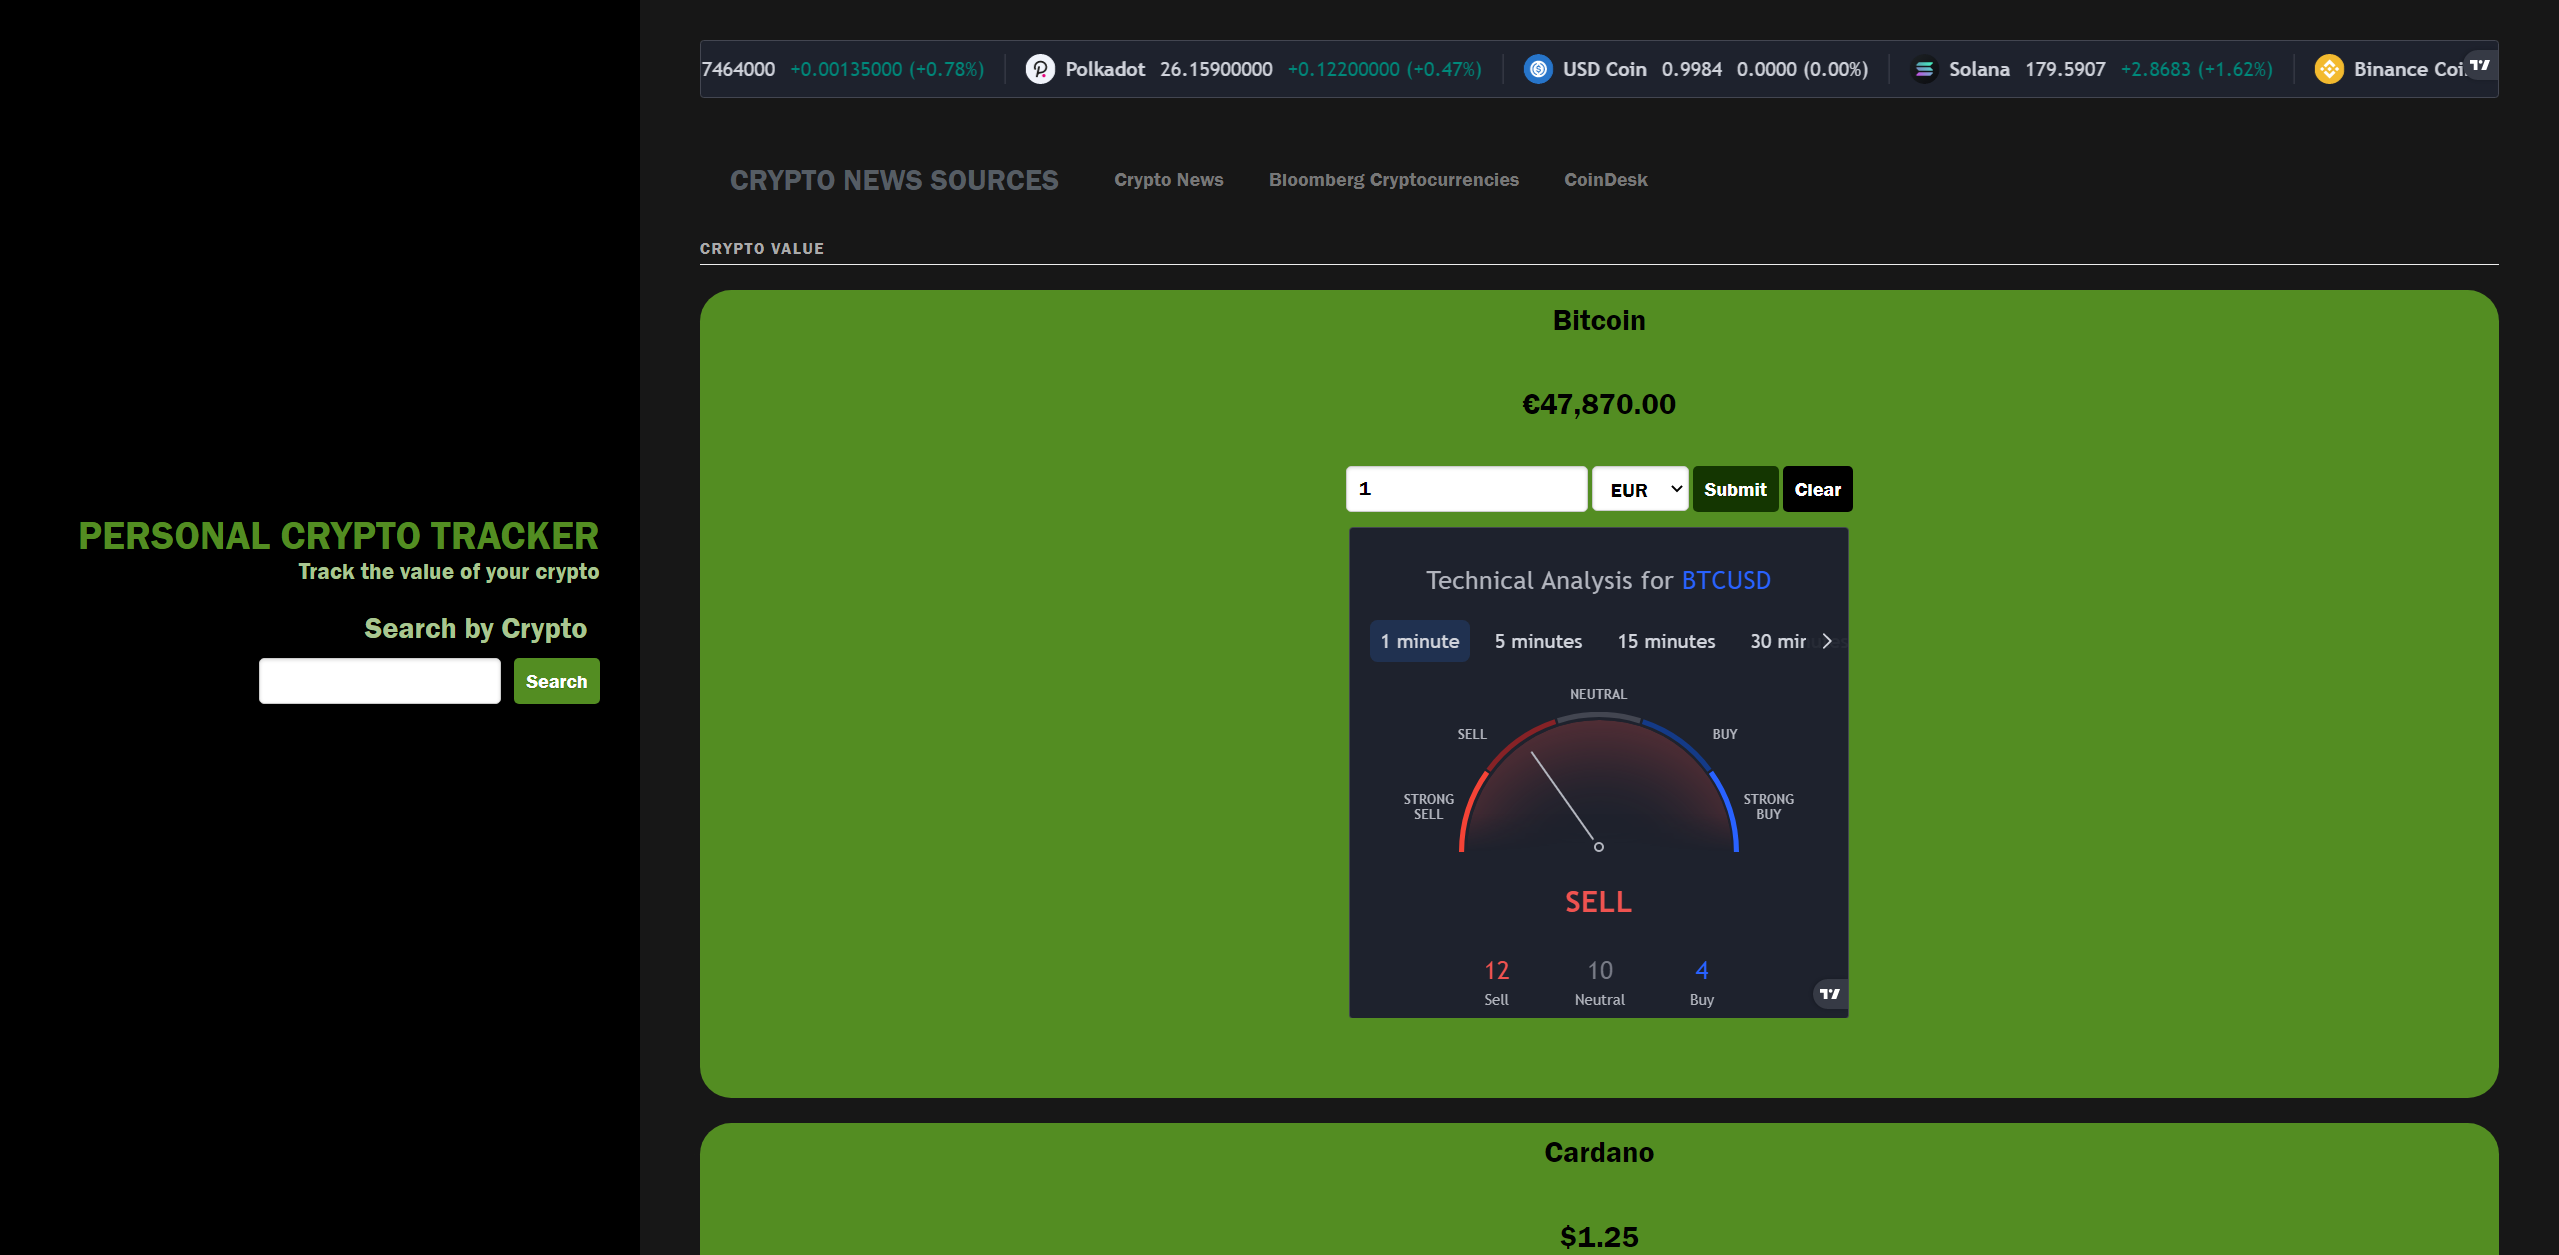This screenshot has width=2559, height=1255.
Task: Click the USD Coin icon in ticker
Action: [x=1538, y=69]
